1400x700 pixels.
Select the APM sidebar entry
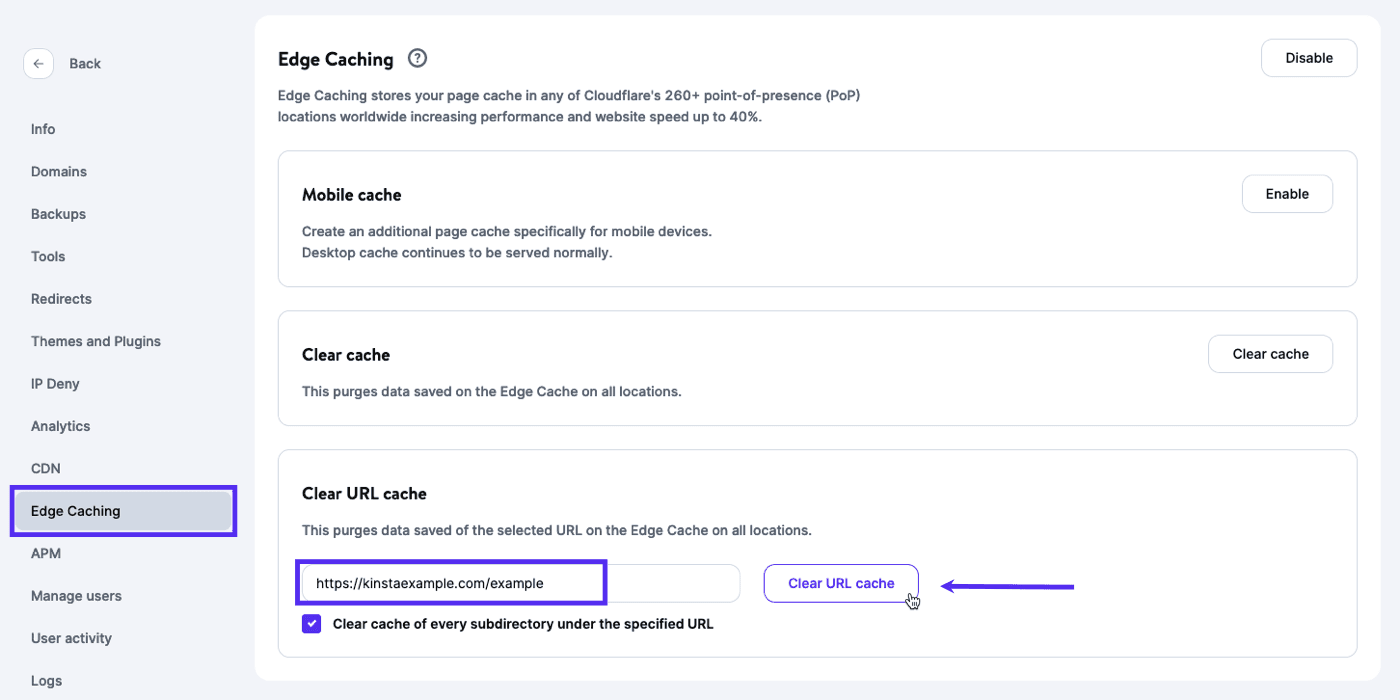42,552
